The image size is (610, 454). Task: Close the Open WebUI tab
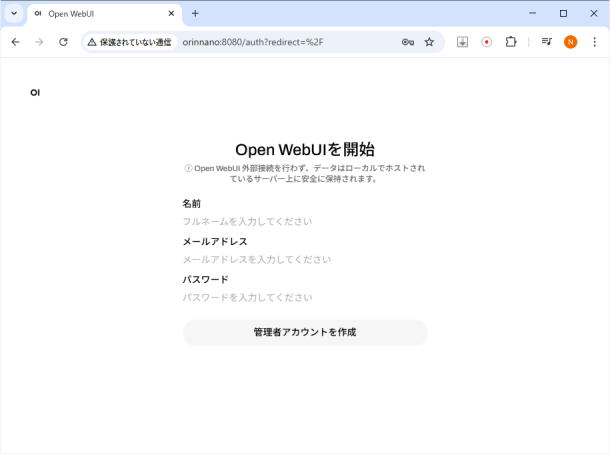[171, 14]
